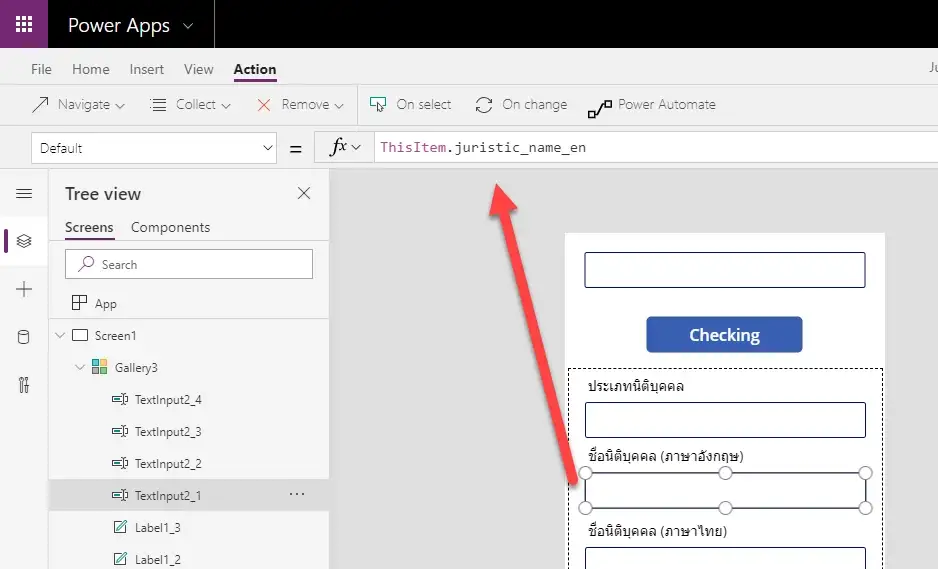This screenshot has height=569, width=938.
Task: Open the Collect action dropdown
Action: point(190,105)
